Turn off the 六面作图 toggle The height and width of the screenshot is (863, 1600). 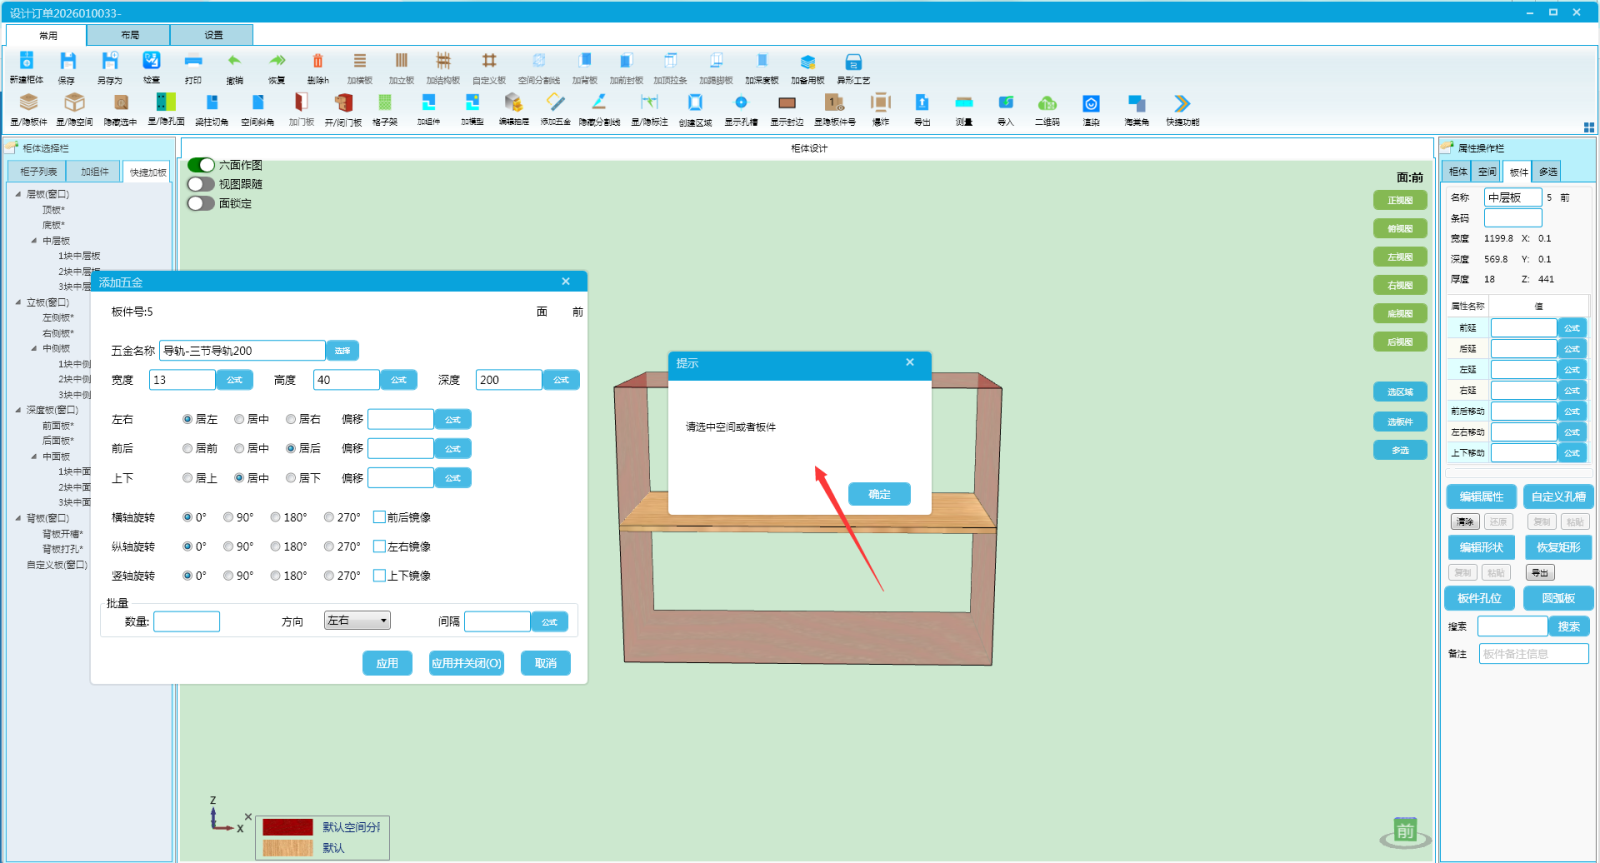pos(201,165)
